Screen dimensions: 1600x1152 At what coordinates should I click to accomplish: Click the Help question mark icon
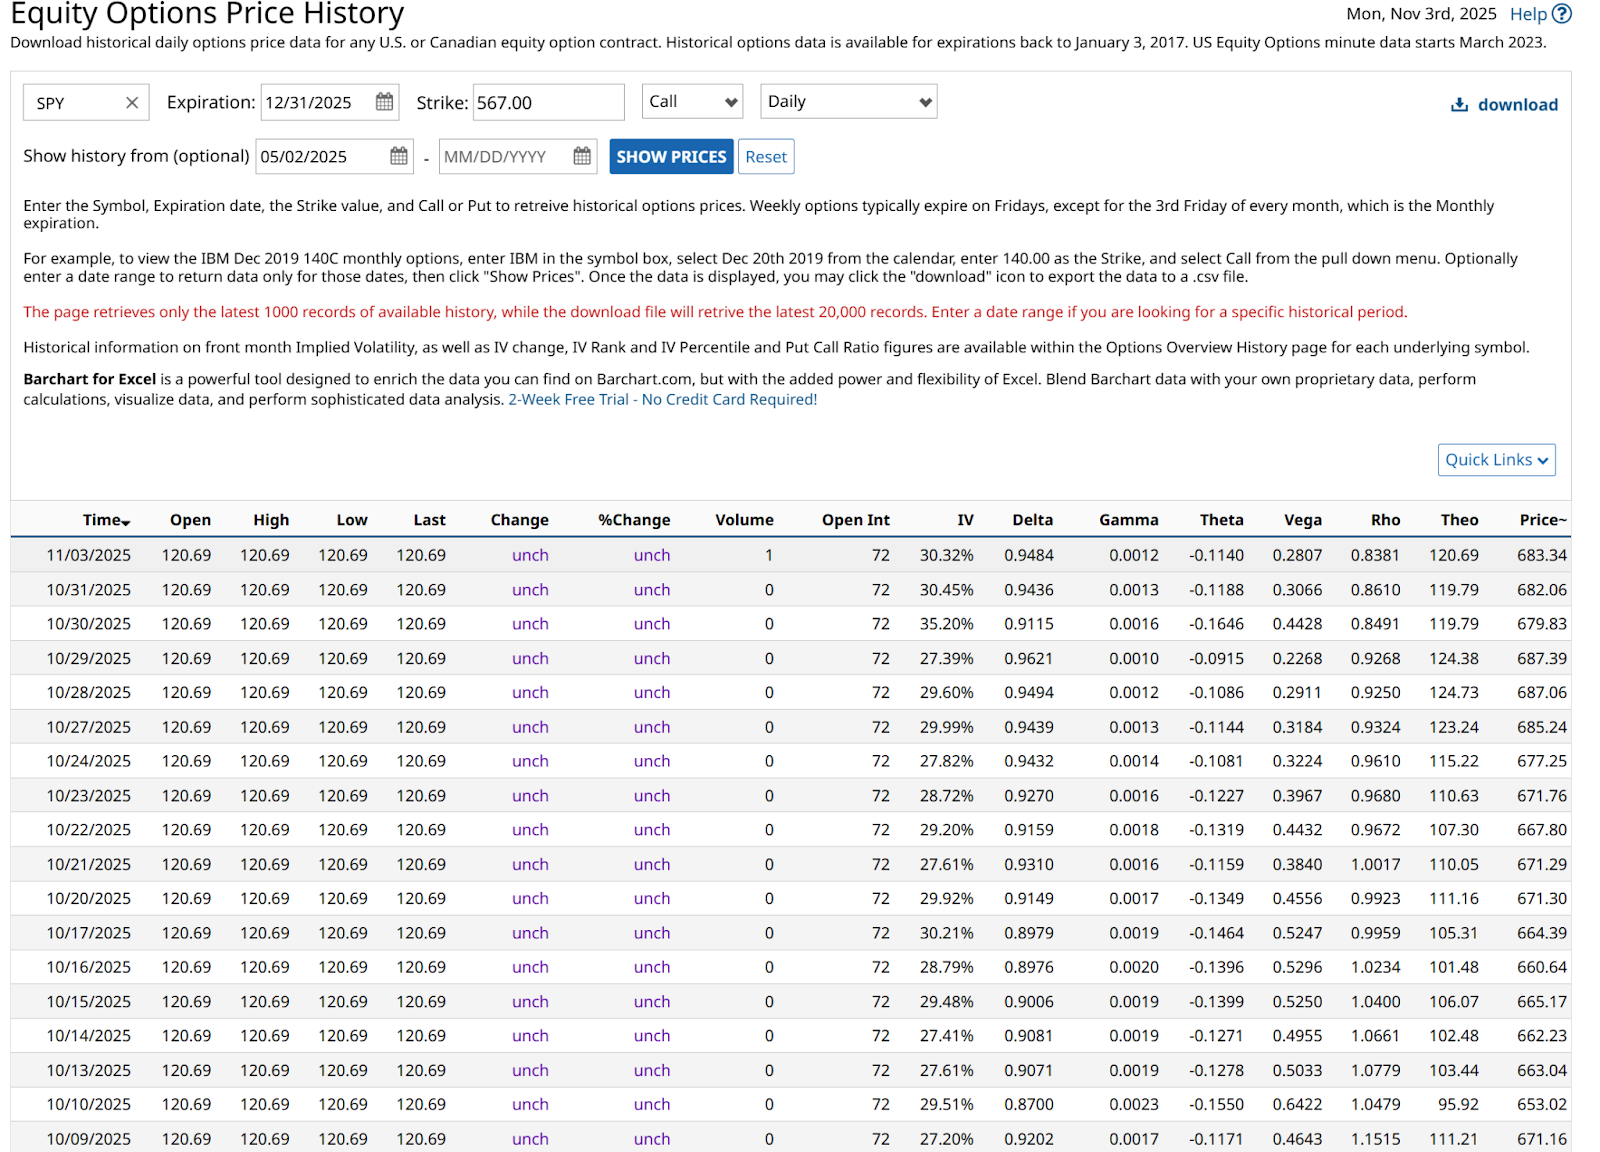[1562, 14]
